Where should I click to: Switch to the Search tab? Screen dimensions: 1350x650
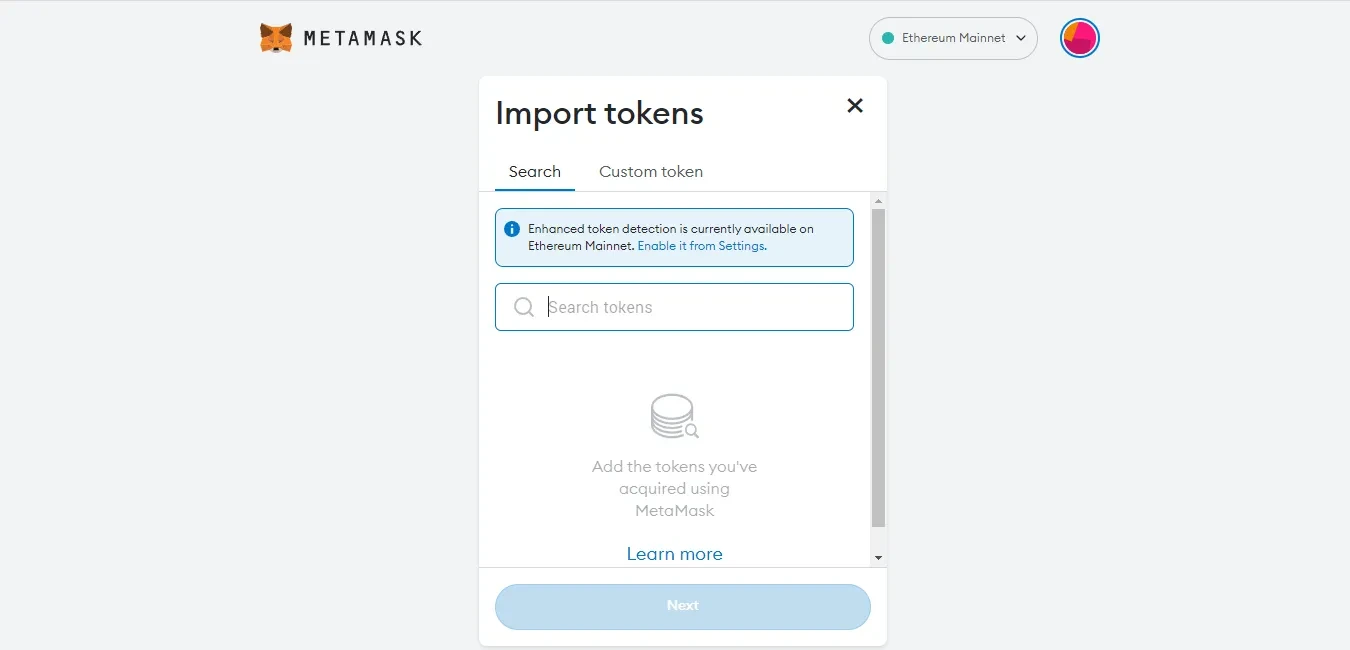coord(535,172)
